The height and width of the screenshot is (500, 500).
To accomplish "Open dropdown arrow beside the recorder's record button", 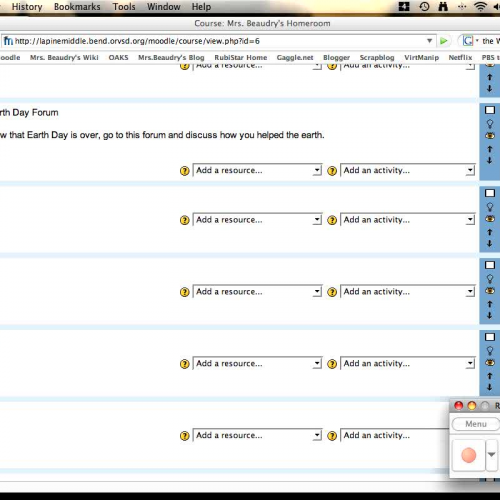I will click(491, 455).
